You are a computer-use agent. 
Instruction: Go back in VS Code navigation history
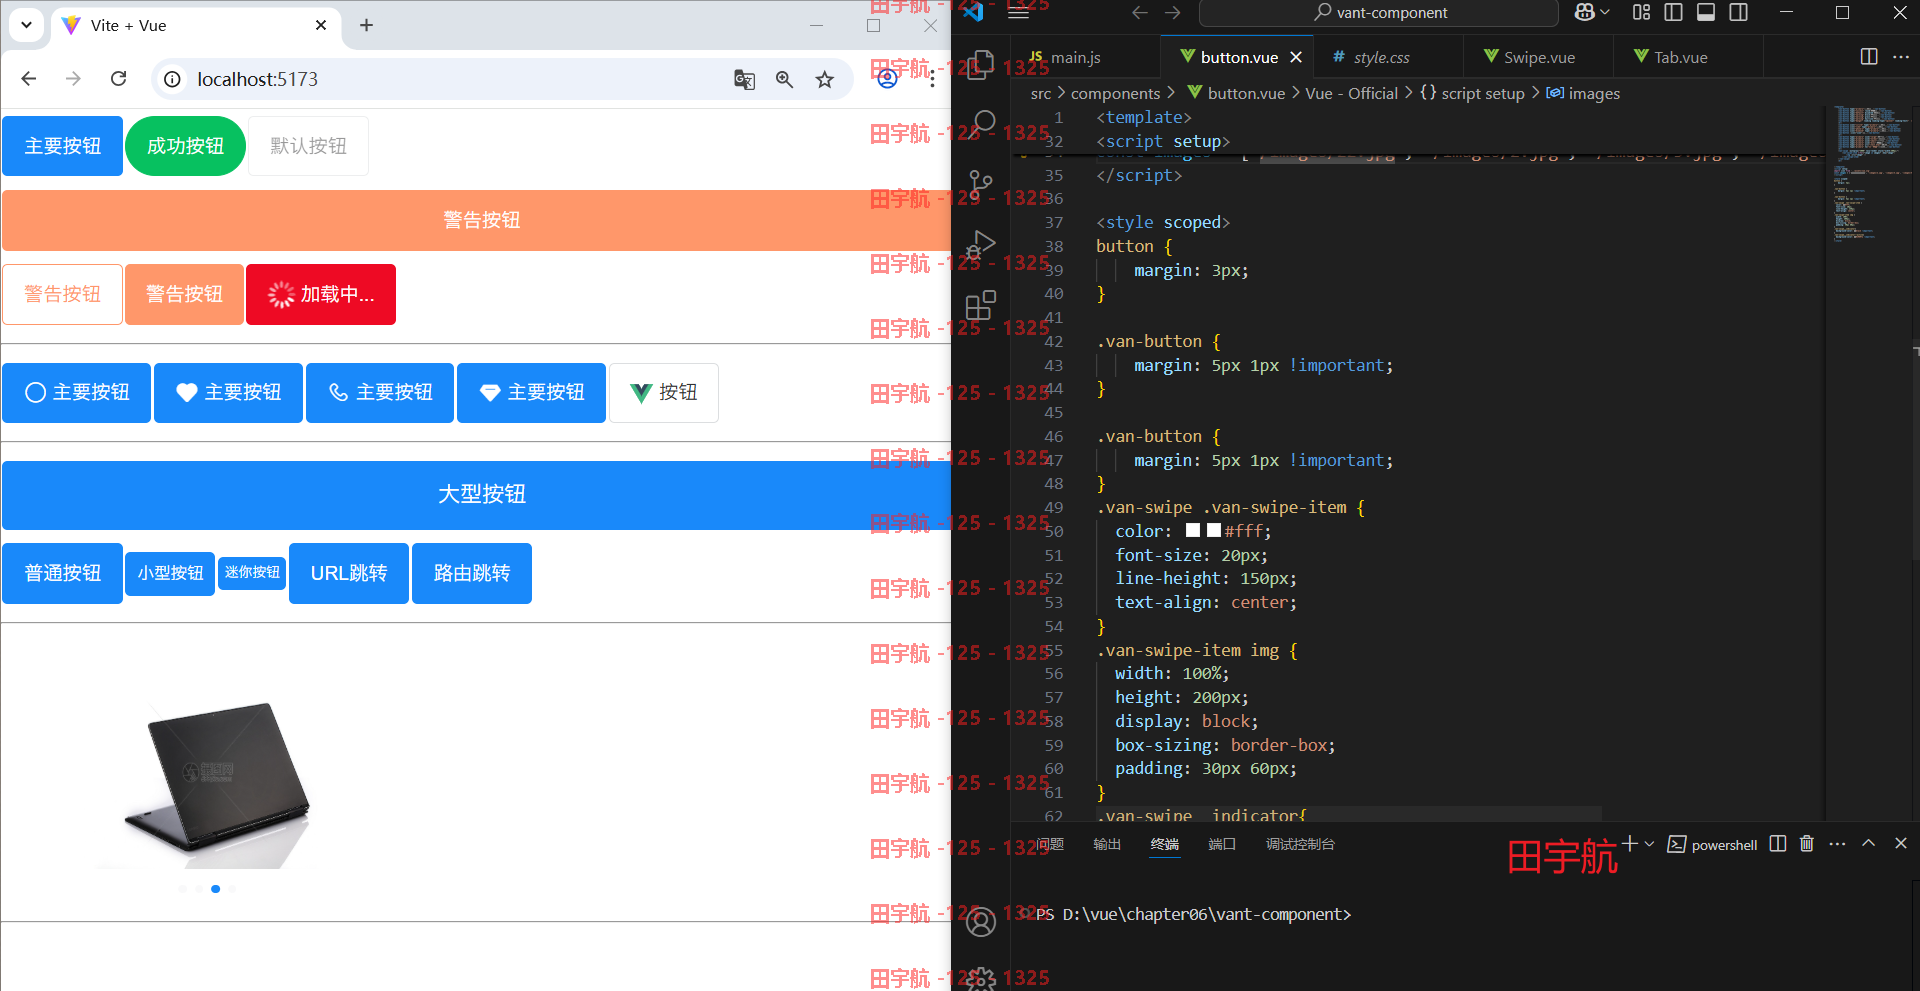pos(1139,13)
